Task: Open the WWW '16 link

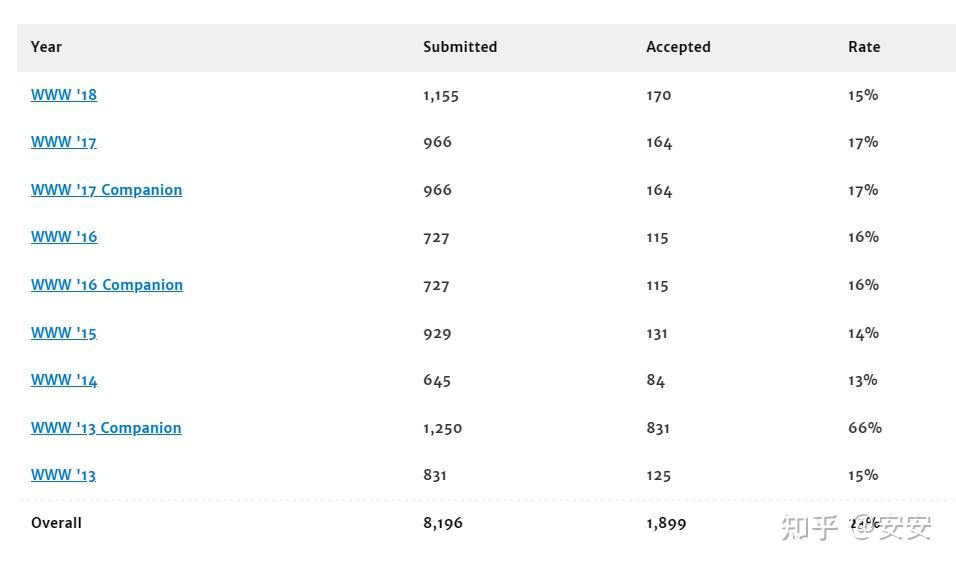Action: (64, 237)
